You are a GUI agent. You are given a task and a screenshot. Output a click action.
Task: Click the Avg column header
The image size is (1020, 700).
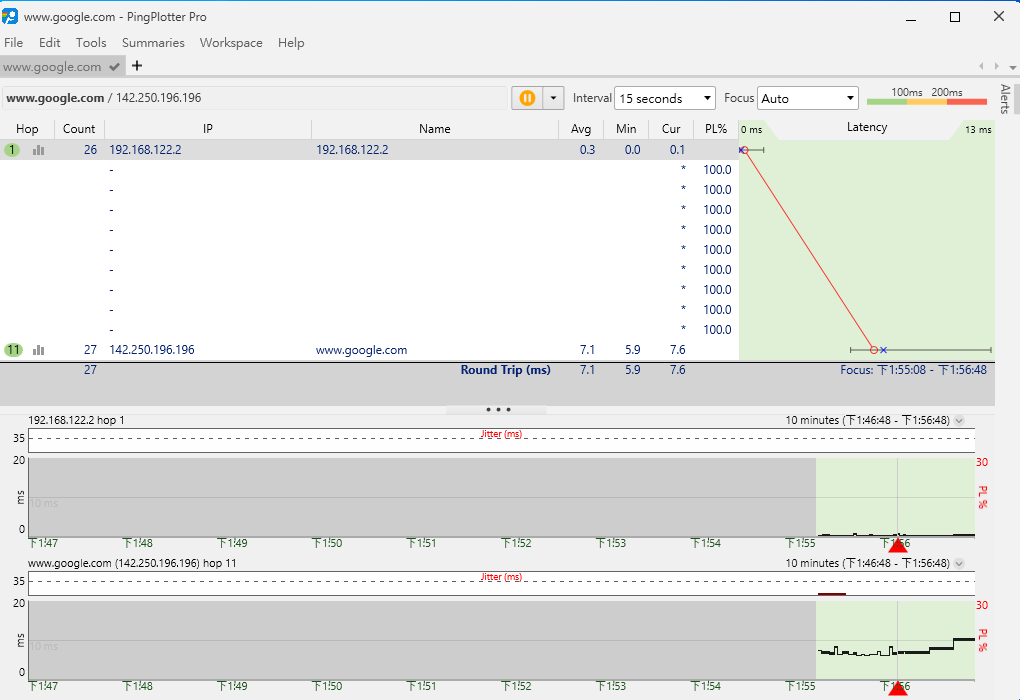581,129
